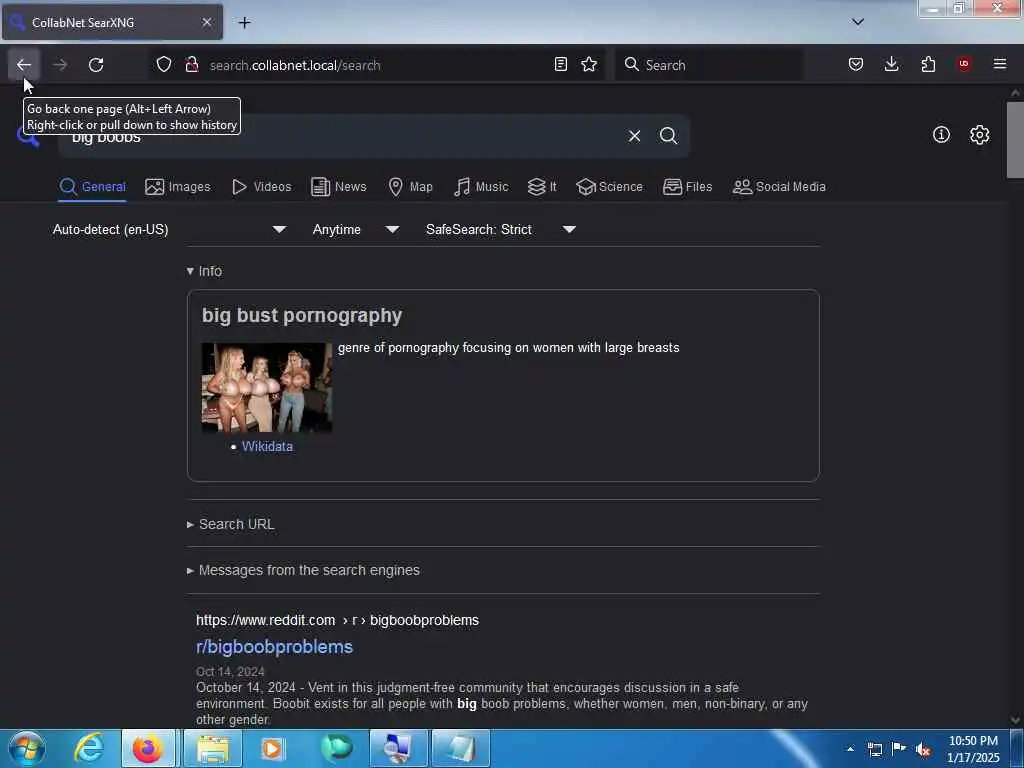Open a new browser tab

click(x=244, y=22)
